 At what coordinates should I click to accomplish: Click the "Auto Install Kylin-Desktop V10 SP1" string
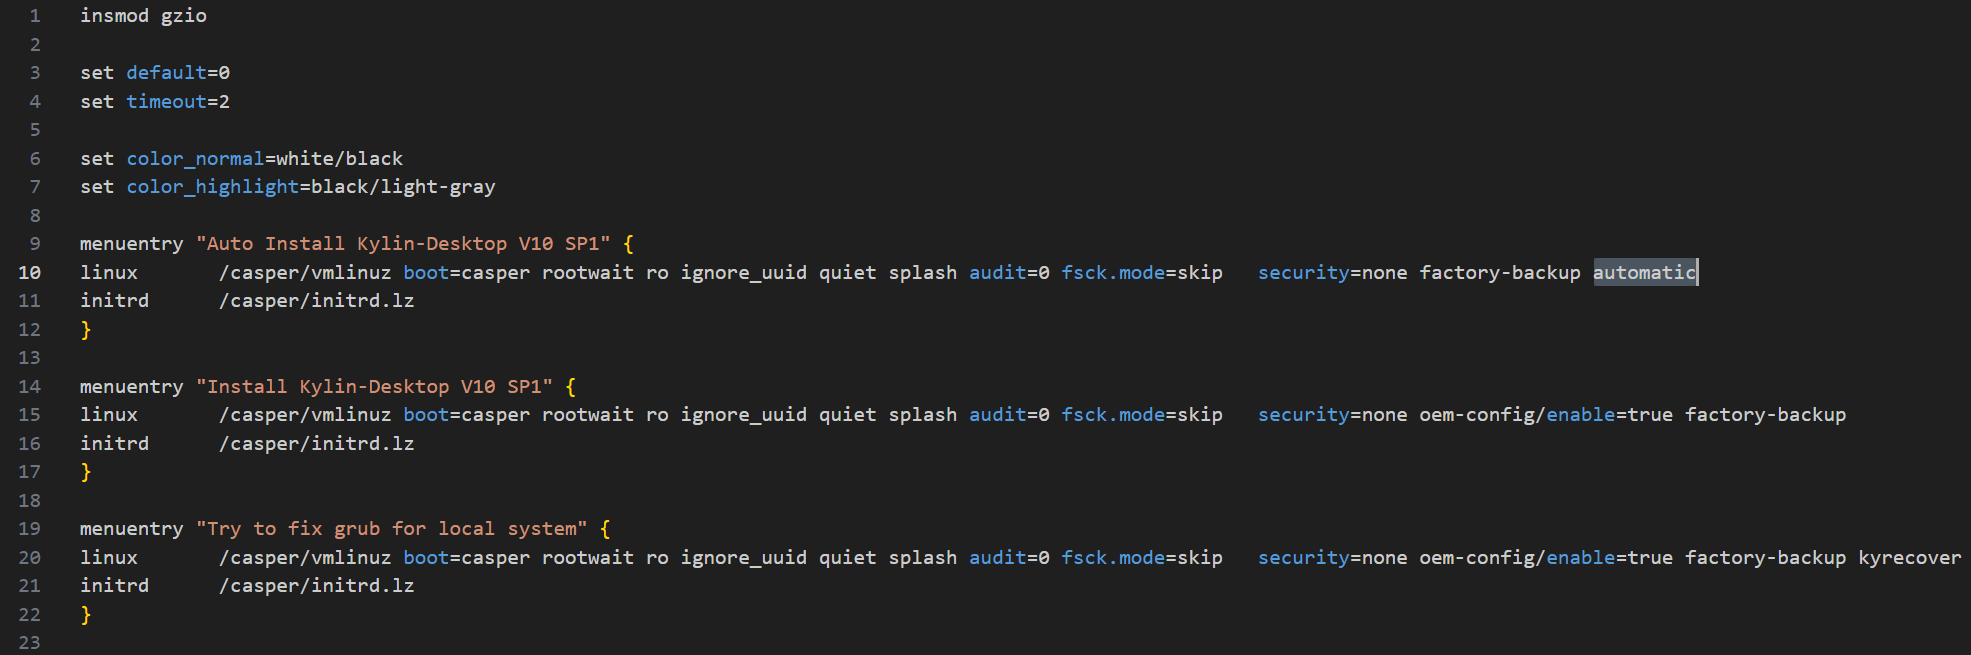[403, 244]
